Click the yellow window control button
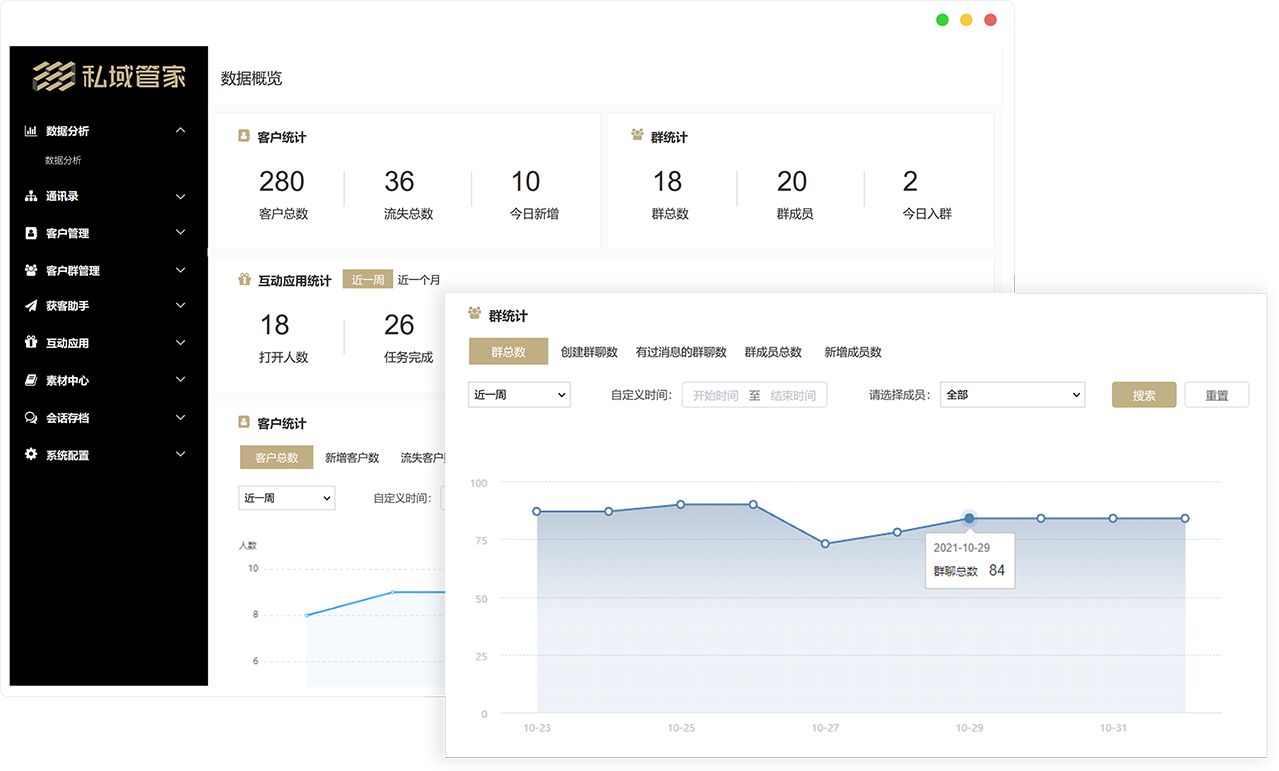The height and width of the screenshot is (771, 1279). pyautogui.click(x=966, y=20)
